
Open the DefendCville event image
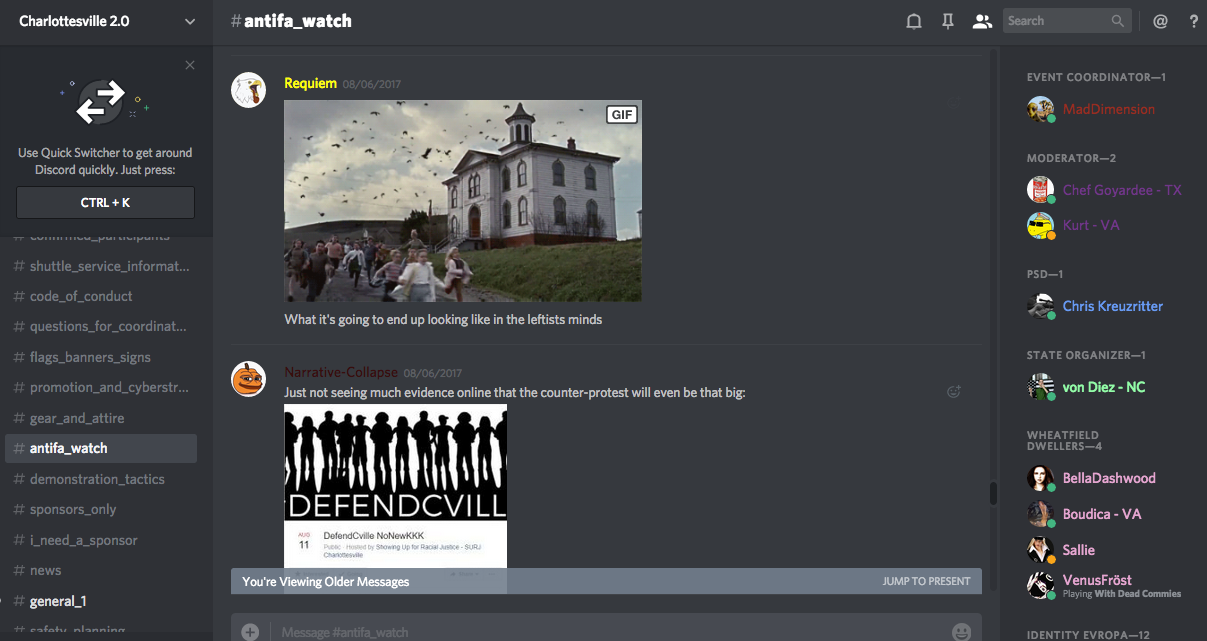point(395,485)
